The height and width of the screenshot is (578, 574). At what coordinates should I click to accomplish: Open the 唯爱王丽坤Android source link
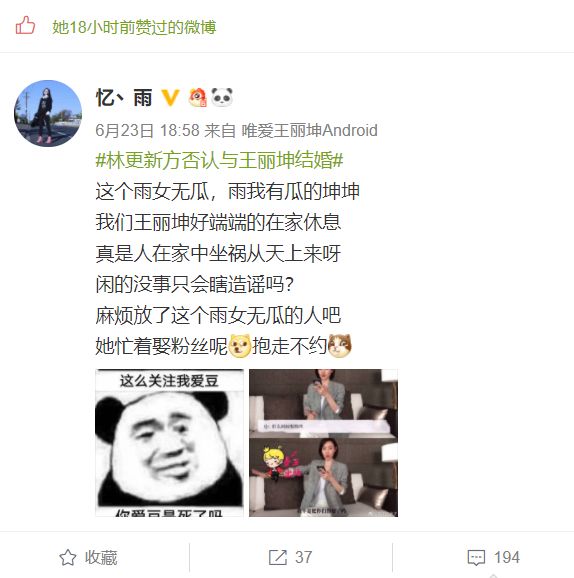tap(309, 130)
